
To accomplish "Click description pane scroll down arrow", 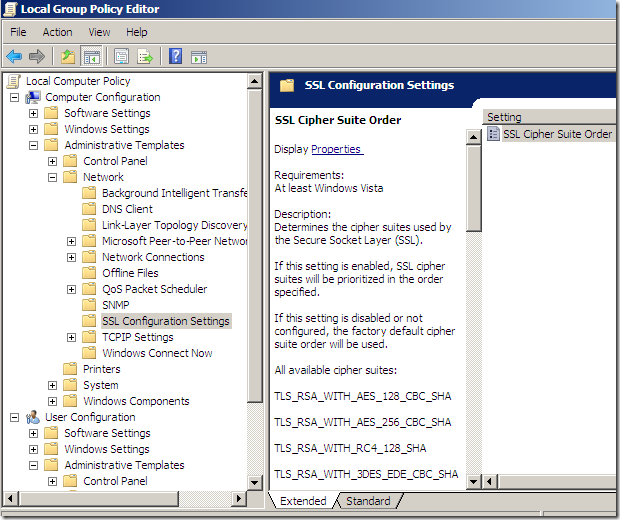I will (473, 481).
